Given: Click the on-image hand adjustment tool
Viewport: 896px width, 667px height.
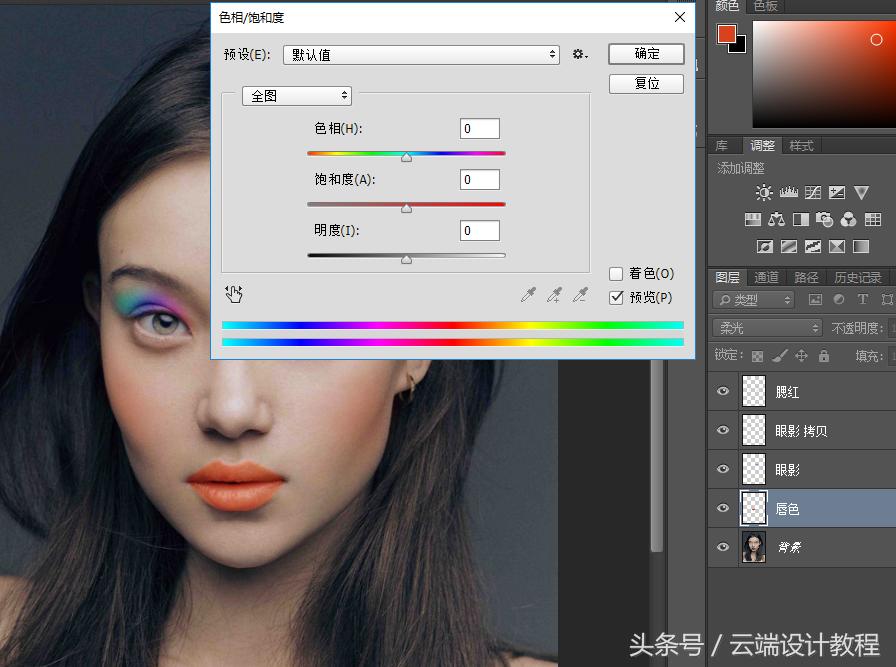Looking at the screenshot, I should coord(234,294).
